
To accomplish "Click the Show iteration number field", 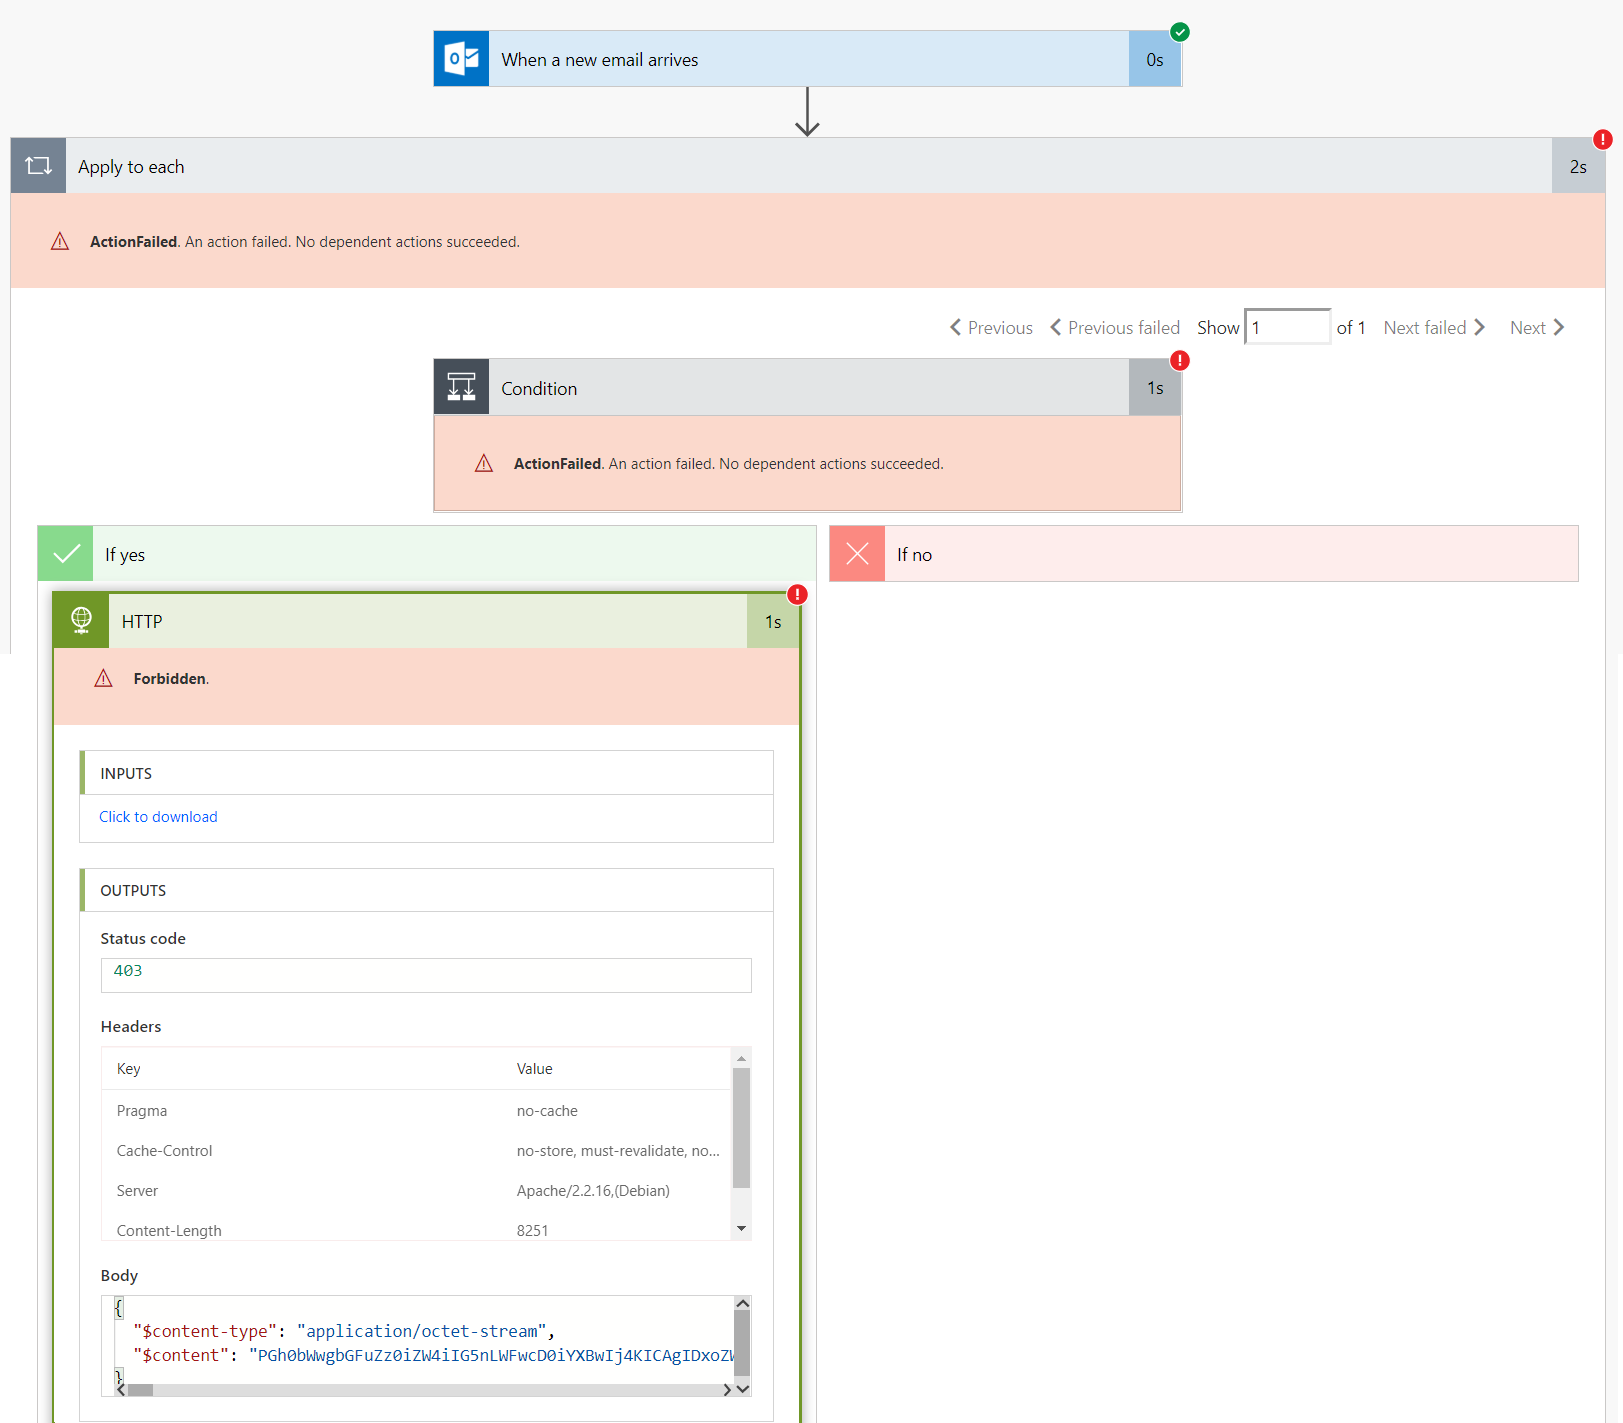I will click(1287, 327).
